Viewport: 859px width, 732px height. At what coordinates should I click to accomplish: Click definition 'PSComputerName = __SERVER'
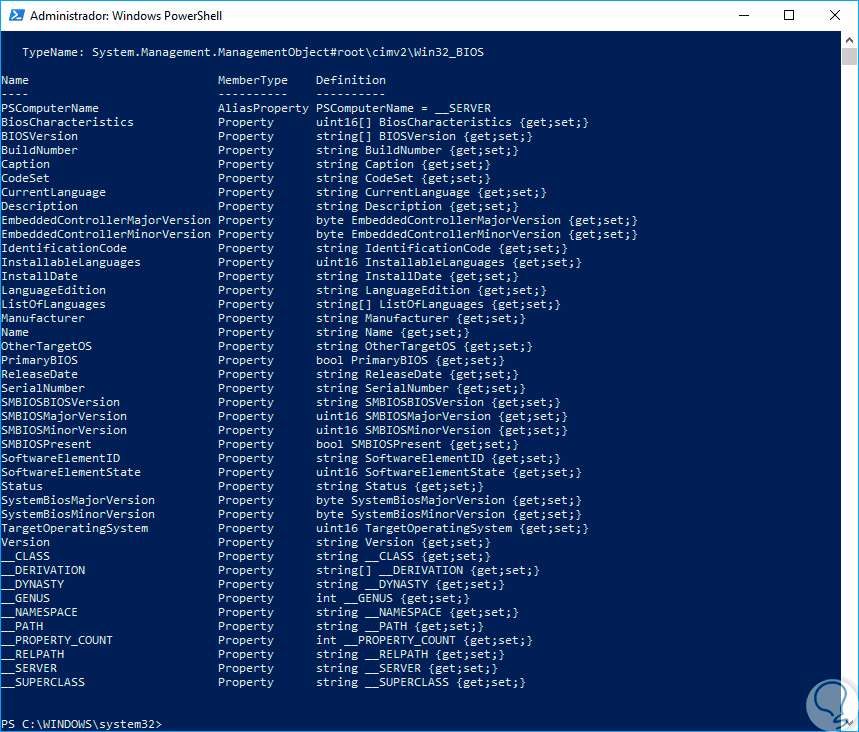coord(403,108)
